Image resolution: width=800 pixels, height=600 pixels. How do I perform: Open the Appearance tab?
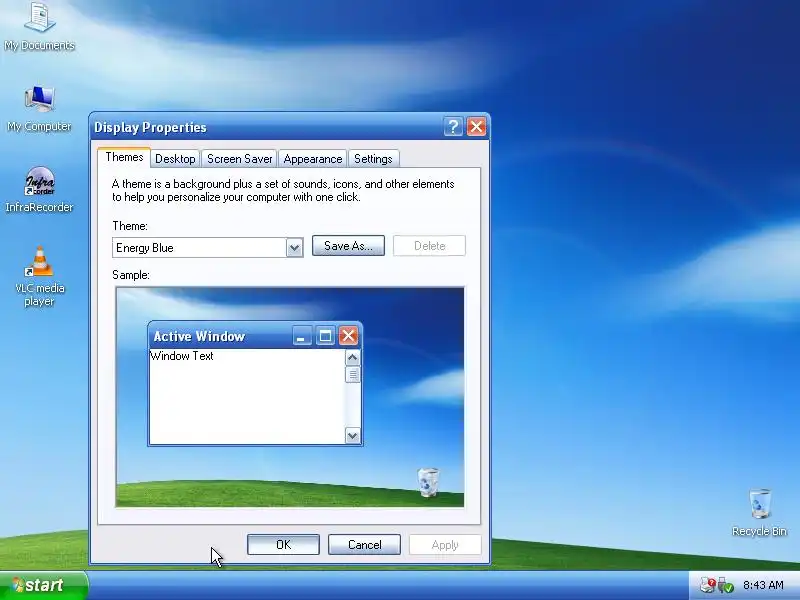(x=313, y=159)
